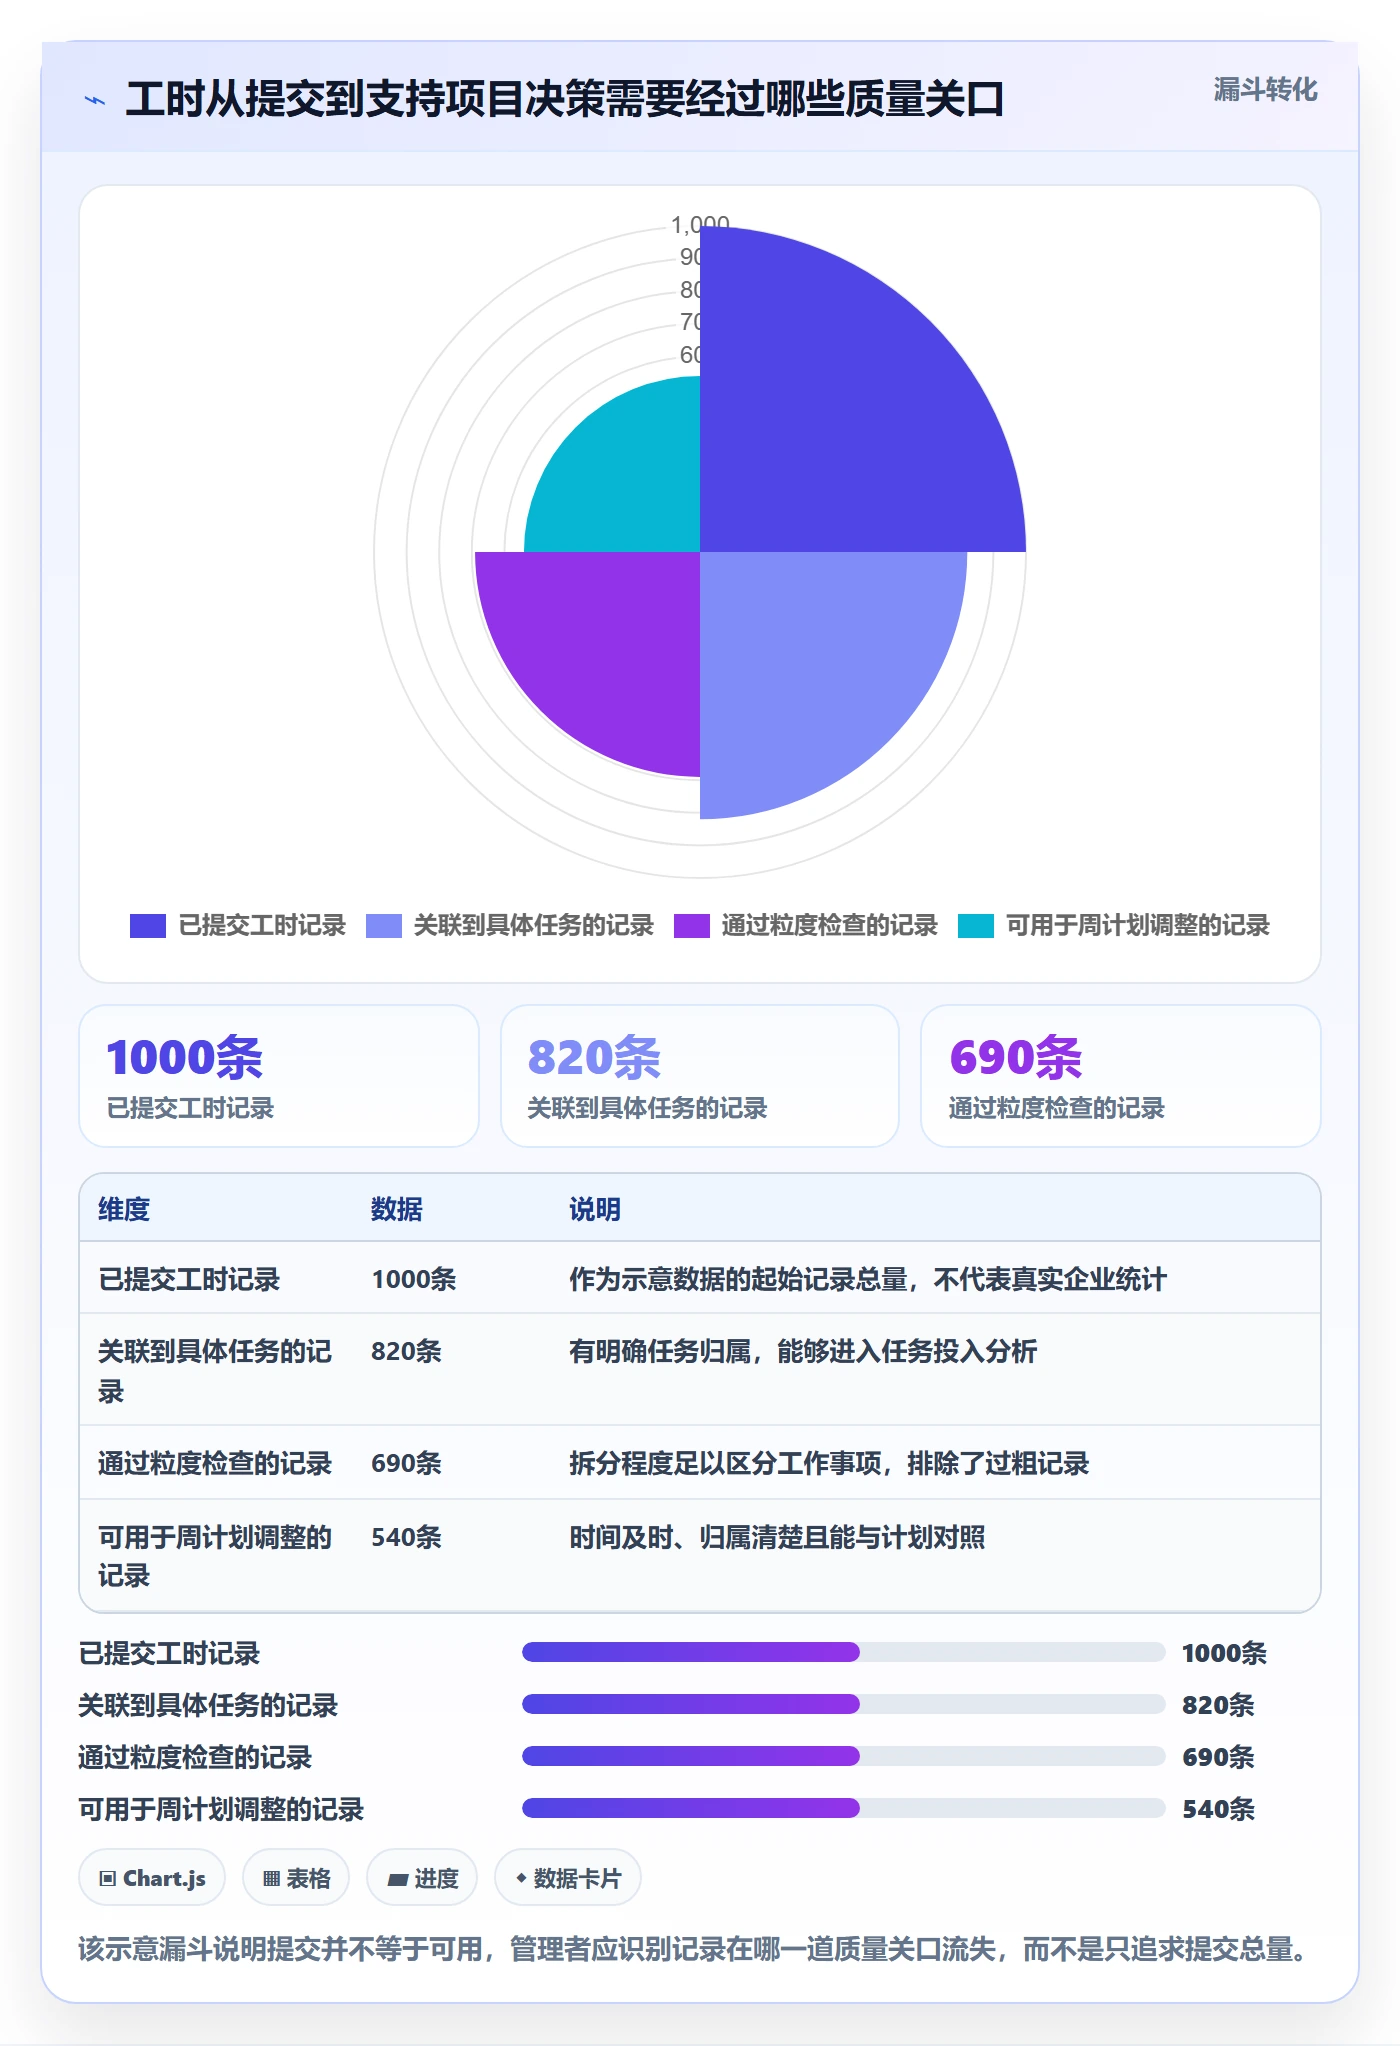Click the main title heading text
Viewport: 1400px width, 2046px height.
coord(565,100)
